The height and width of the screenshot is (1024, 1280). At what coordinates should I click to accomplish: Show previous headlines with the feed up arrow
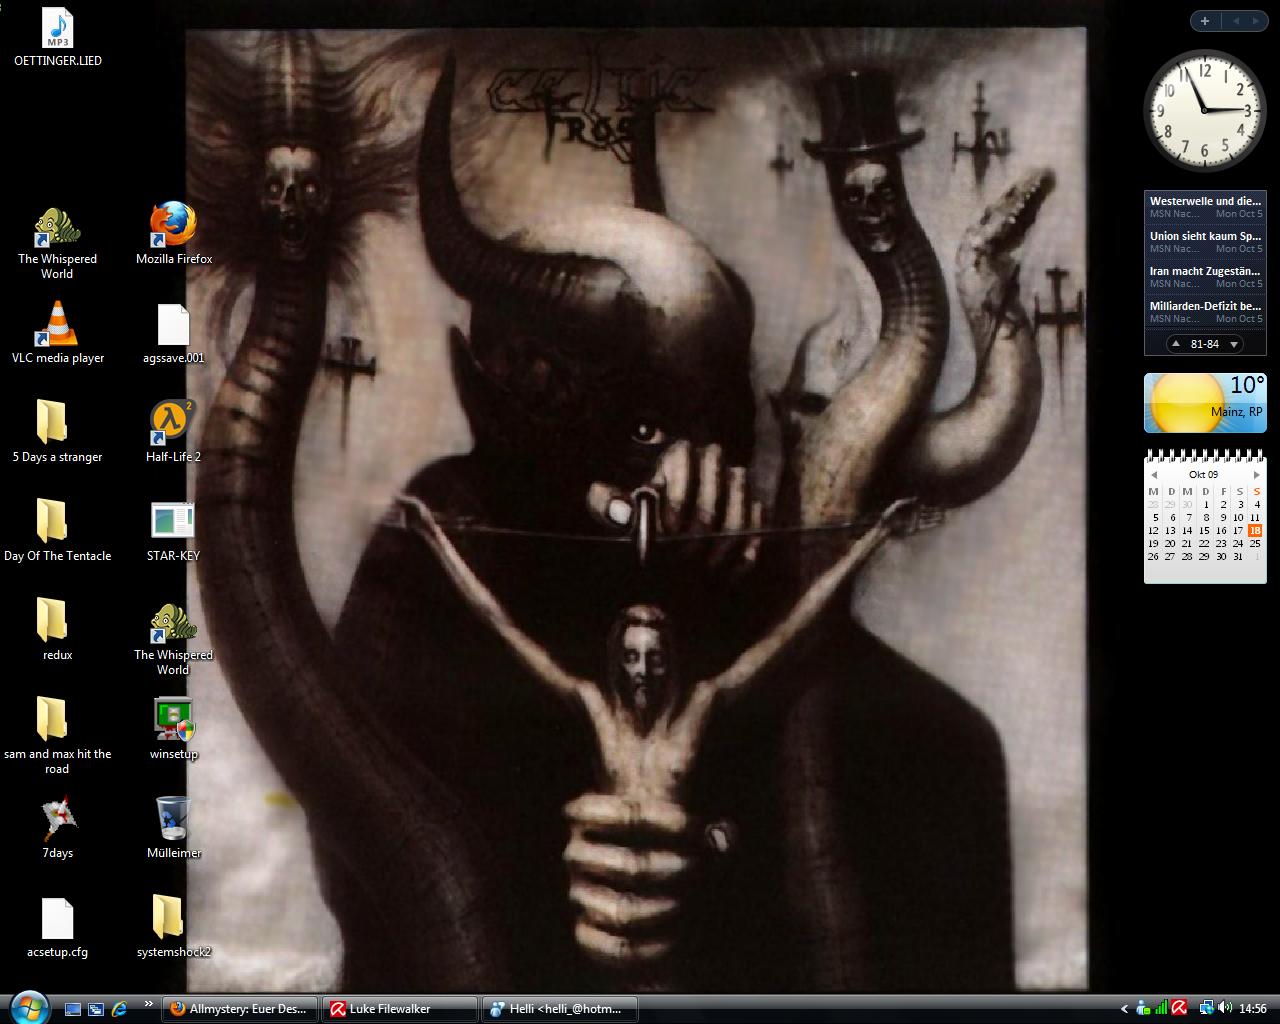[x=1177, y=344]
